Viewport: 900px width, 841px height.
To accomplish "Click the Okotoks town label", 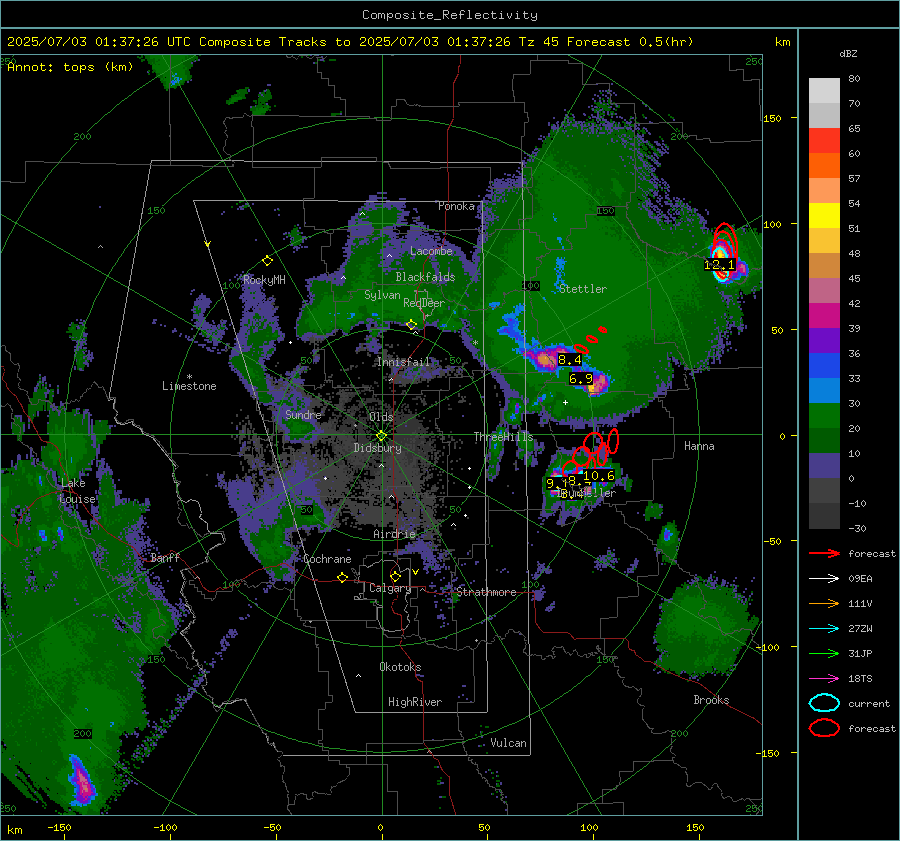I will 400,667.
